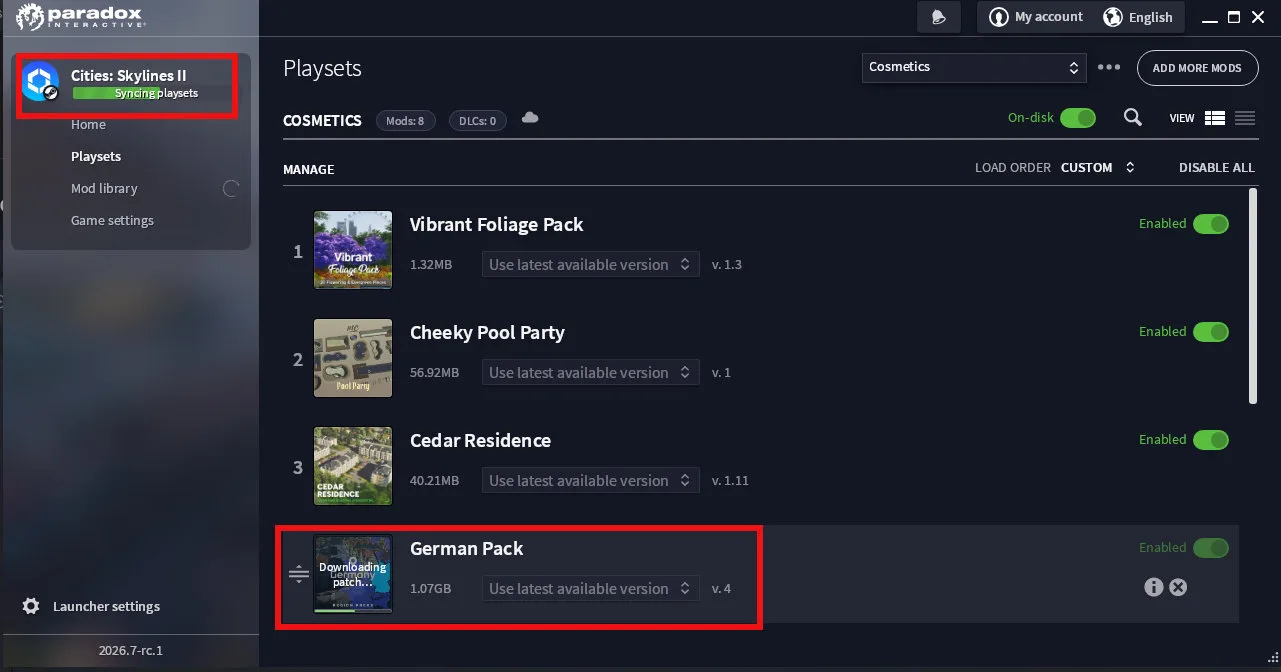
Task: Click the Cheeky Pool Party title
Action: tap(487, 333)
